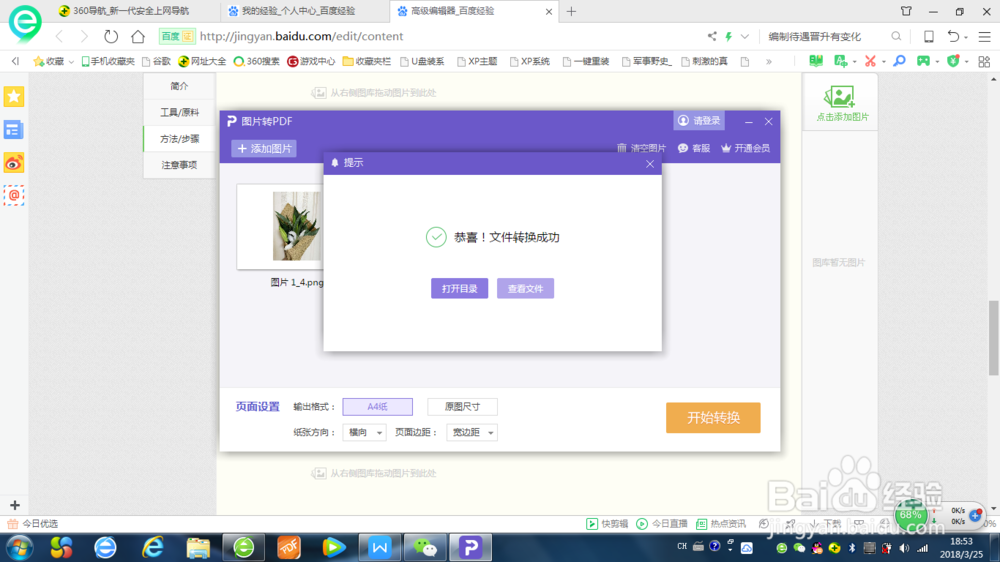Open the Windows Start menu
This screenshot has height=562, width=1000.
click(20, 547)
